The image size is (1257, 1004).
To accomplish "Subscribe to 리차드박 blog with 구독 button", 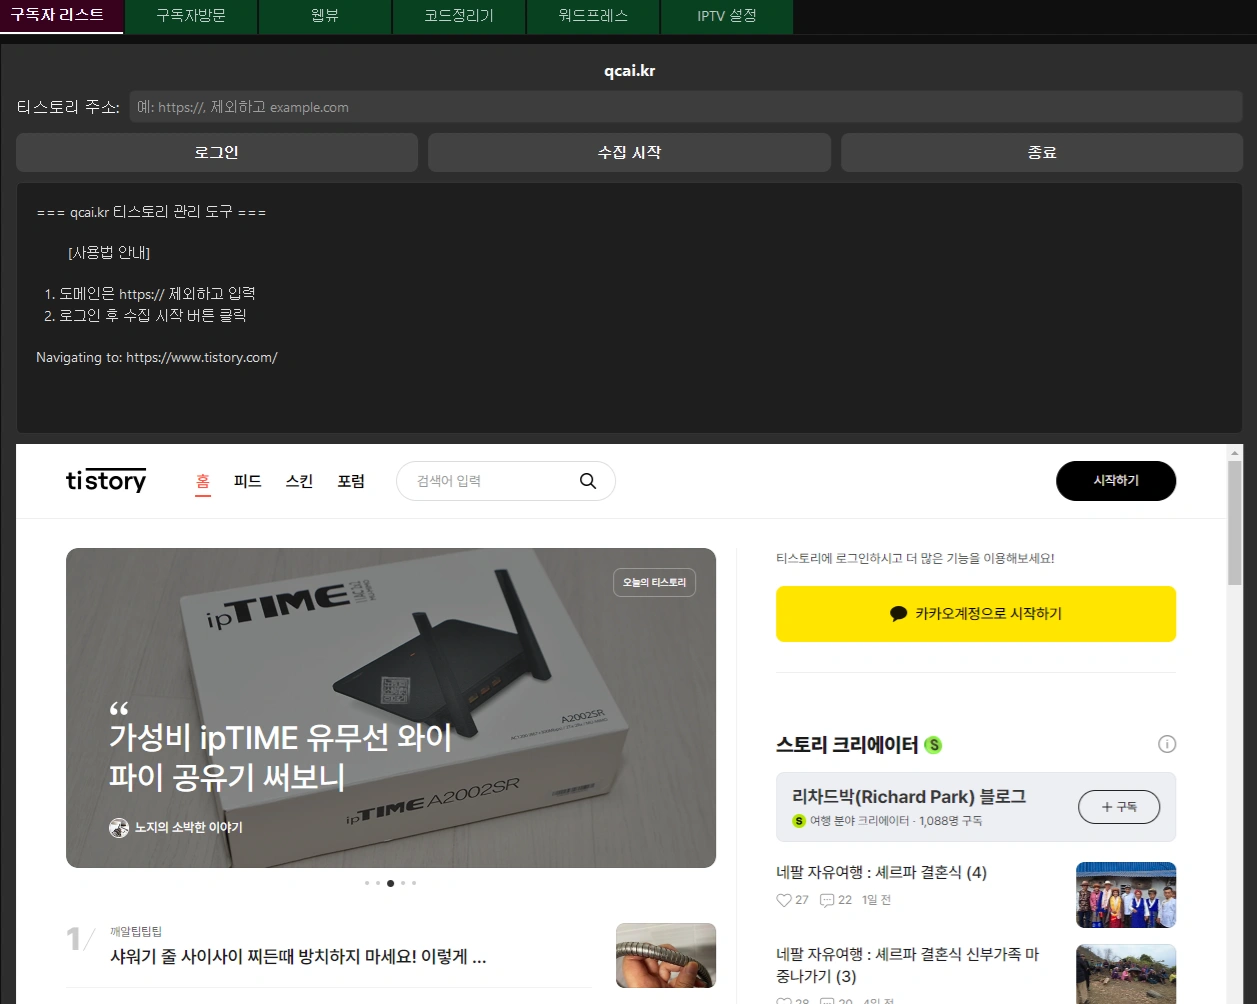I will coord(1119,807).
